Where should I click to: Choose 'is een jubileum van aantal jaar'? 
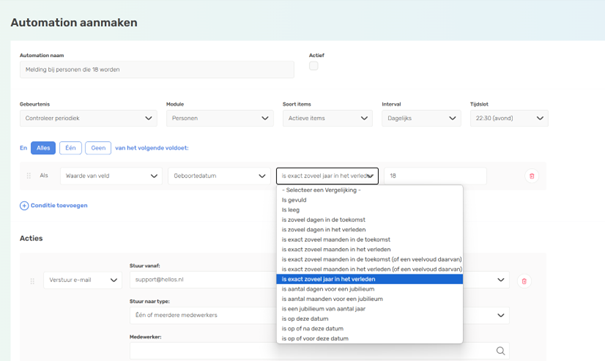[x=370, y=309]
